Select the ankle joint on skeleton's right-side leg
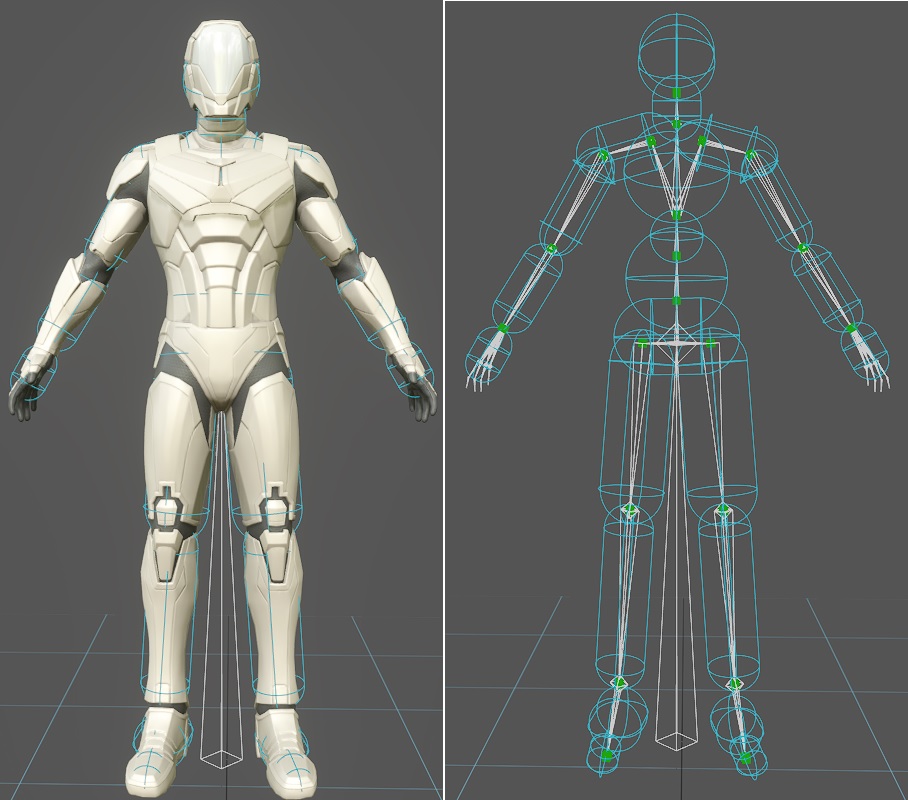This screenshot has width=908, height=800. coord(735,684)
